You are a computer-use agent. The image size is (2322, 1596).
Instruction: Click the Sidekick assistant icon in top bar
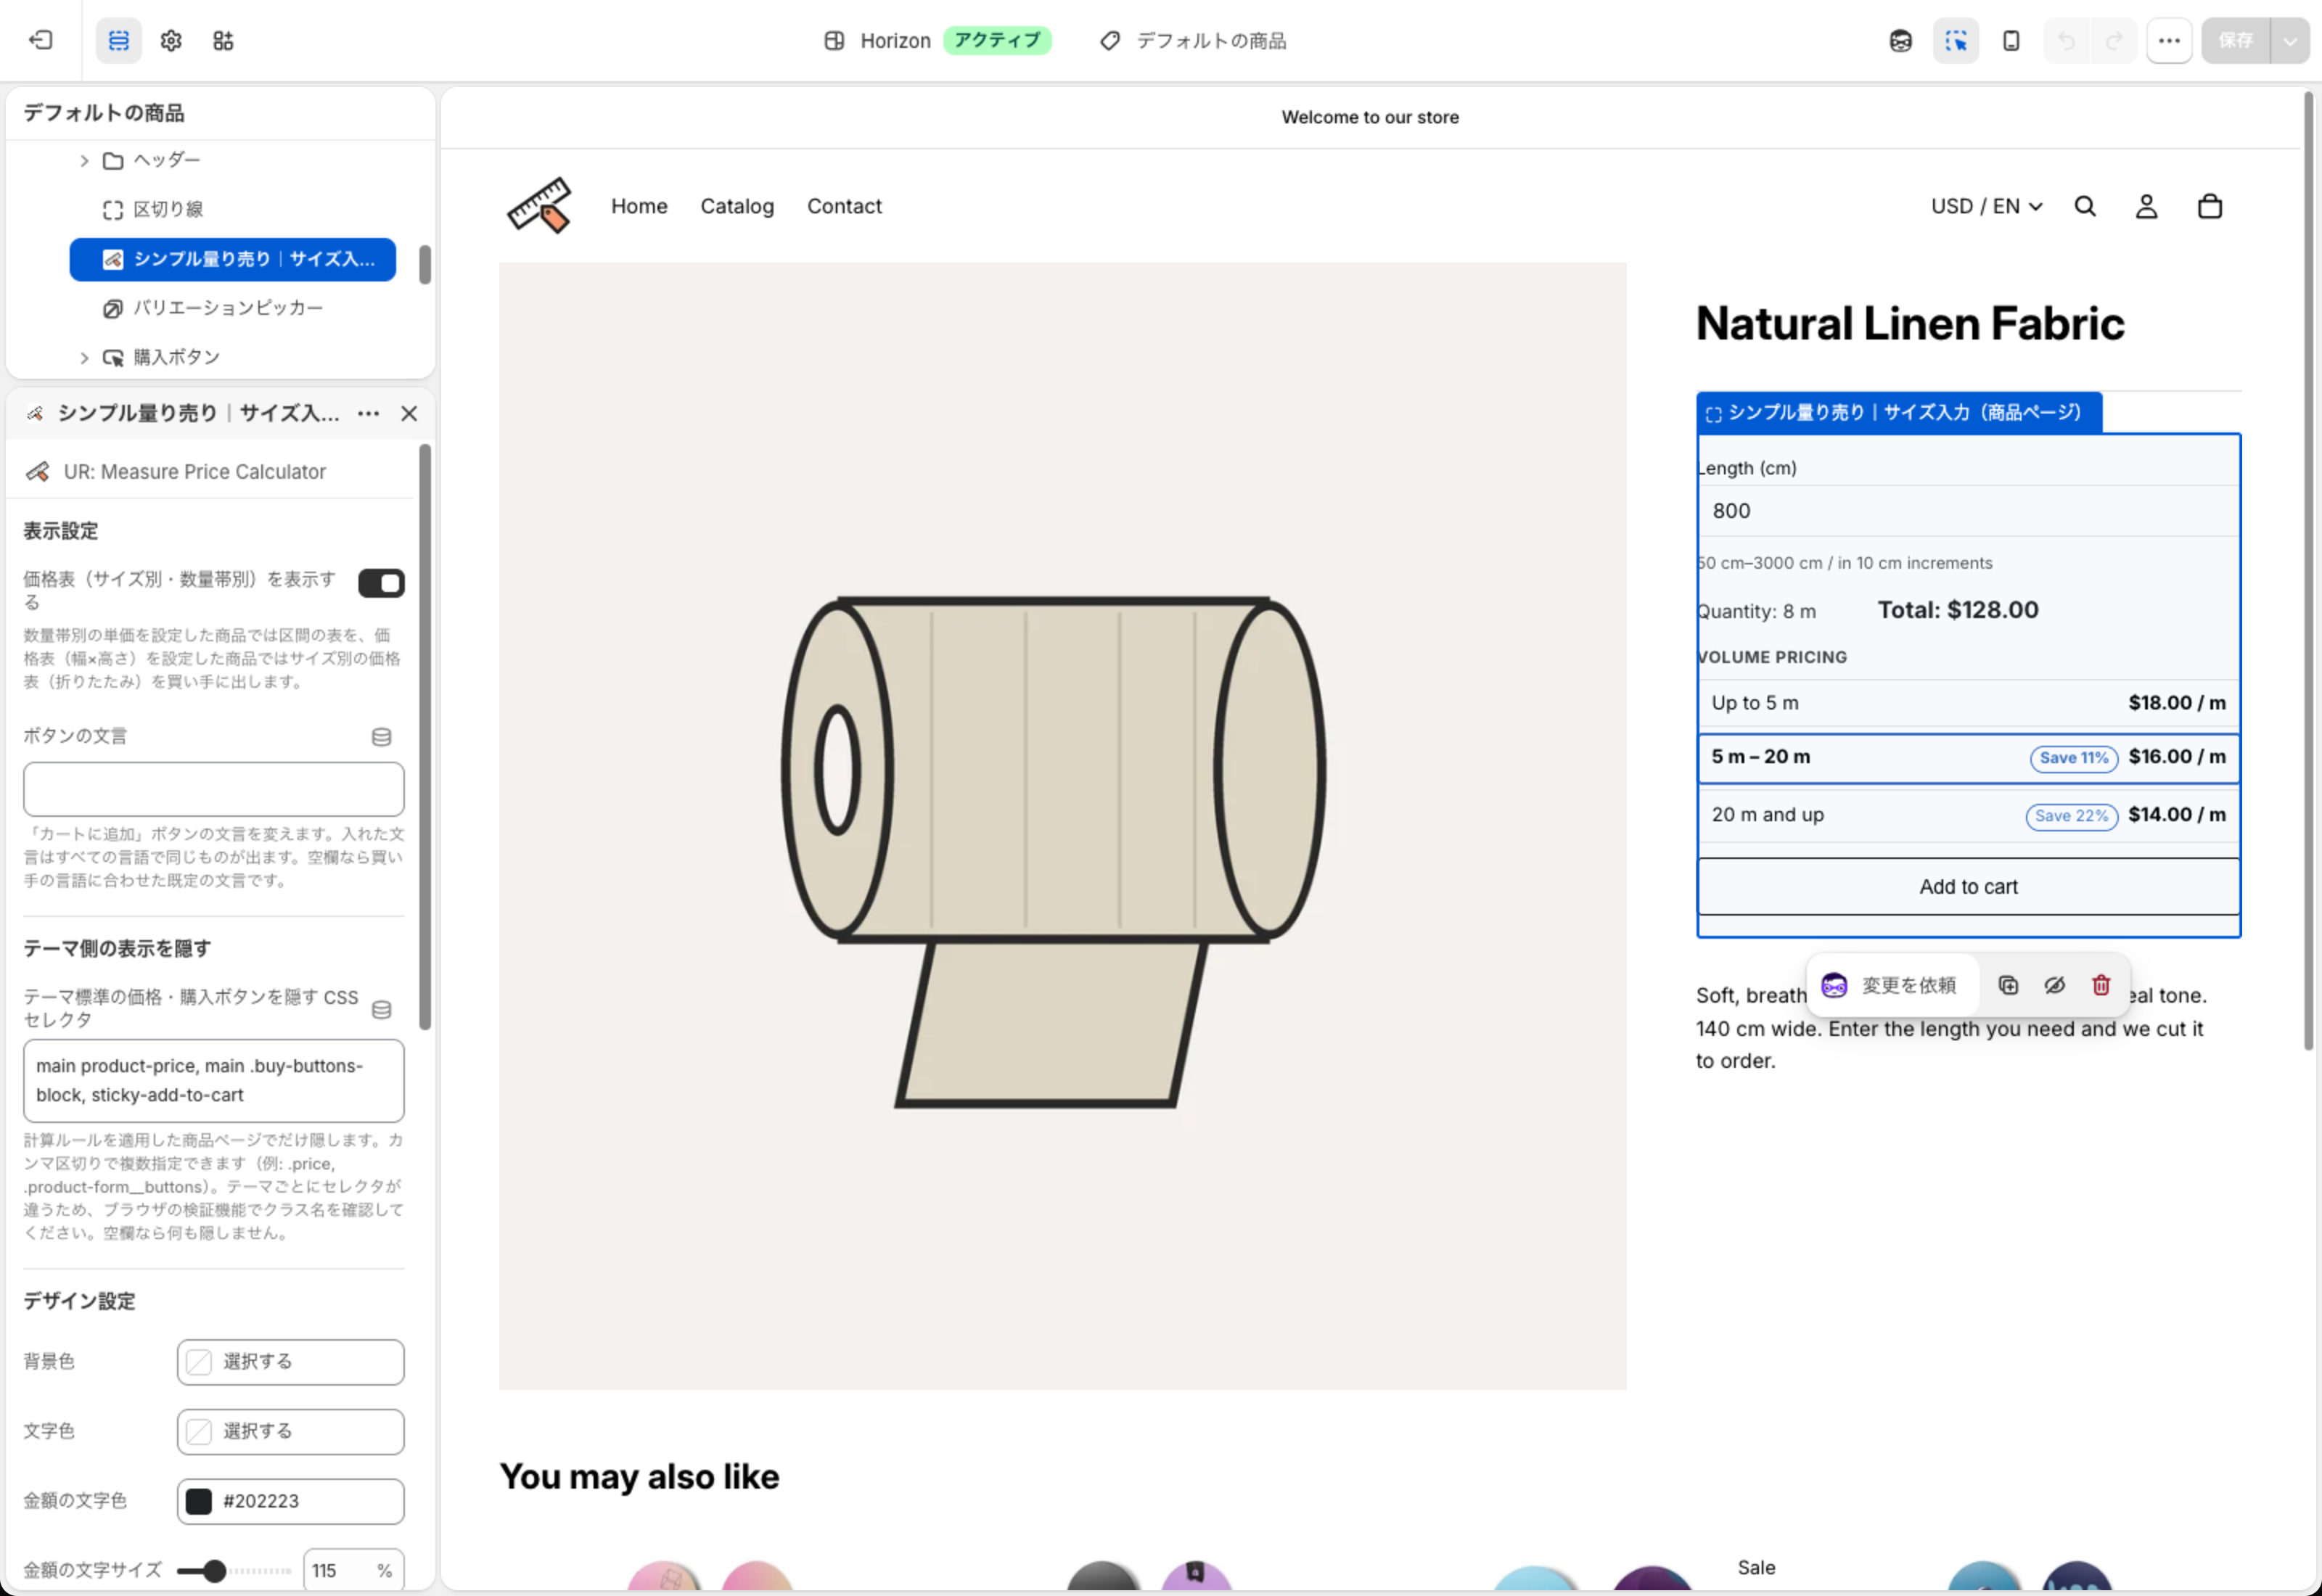tap(1900, 41)
